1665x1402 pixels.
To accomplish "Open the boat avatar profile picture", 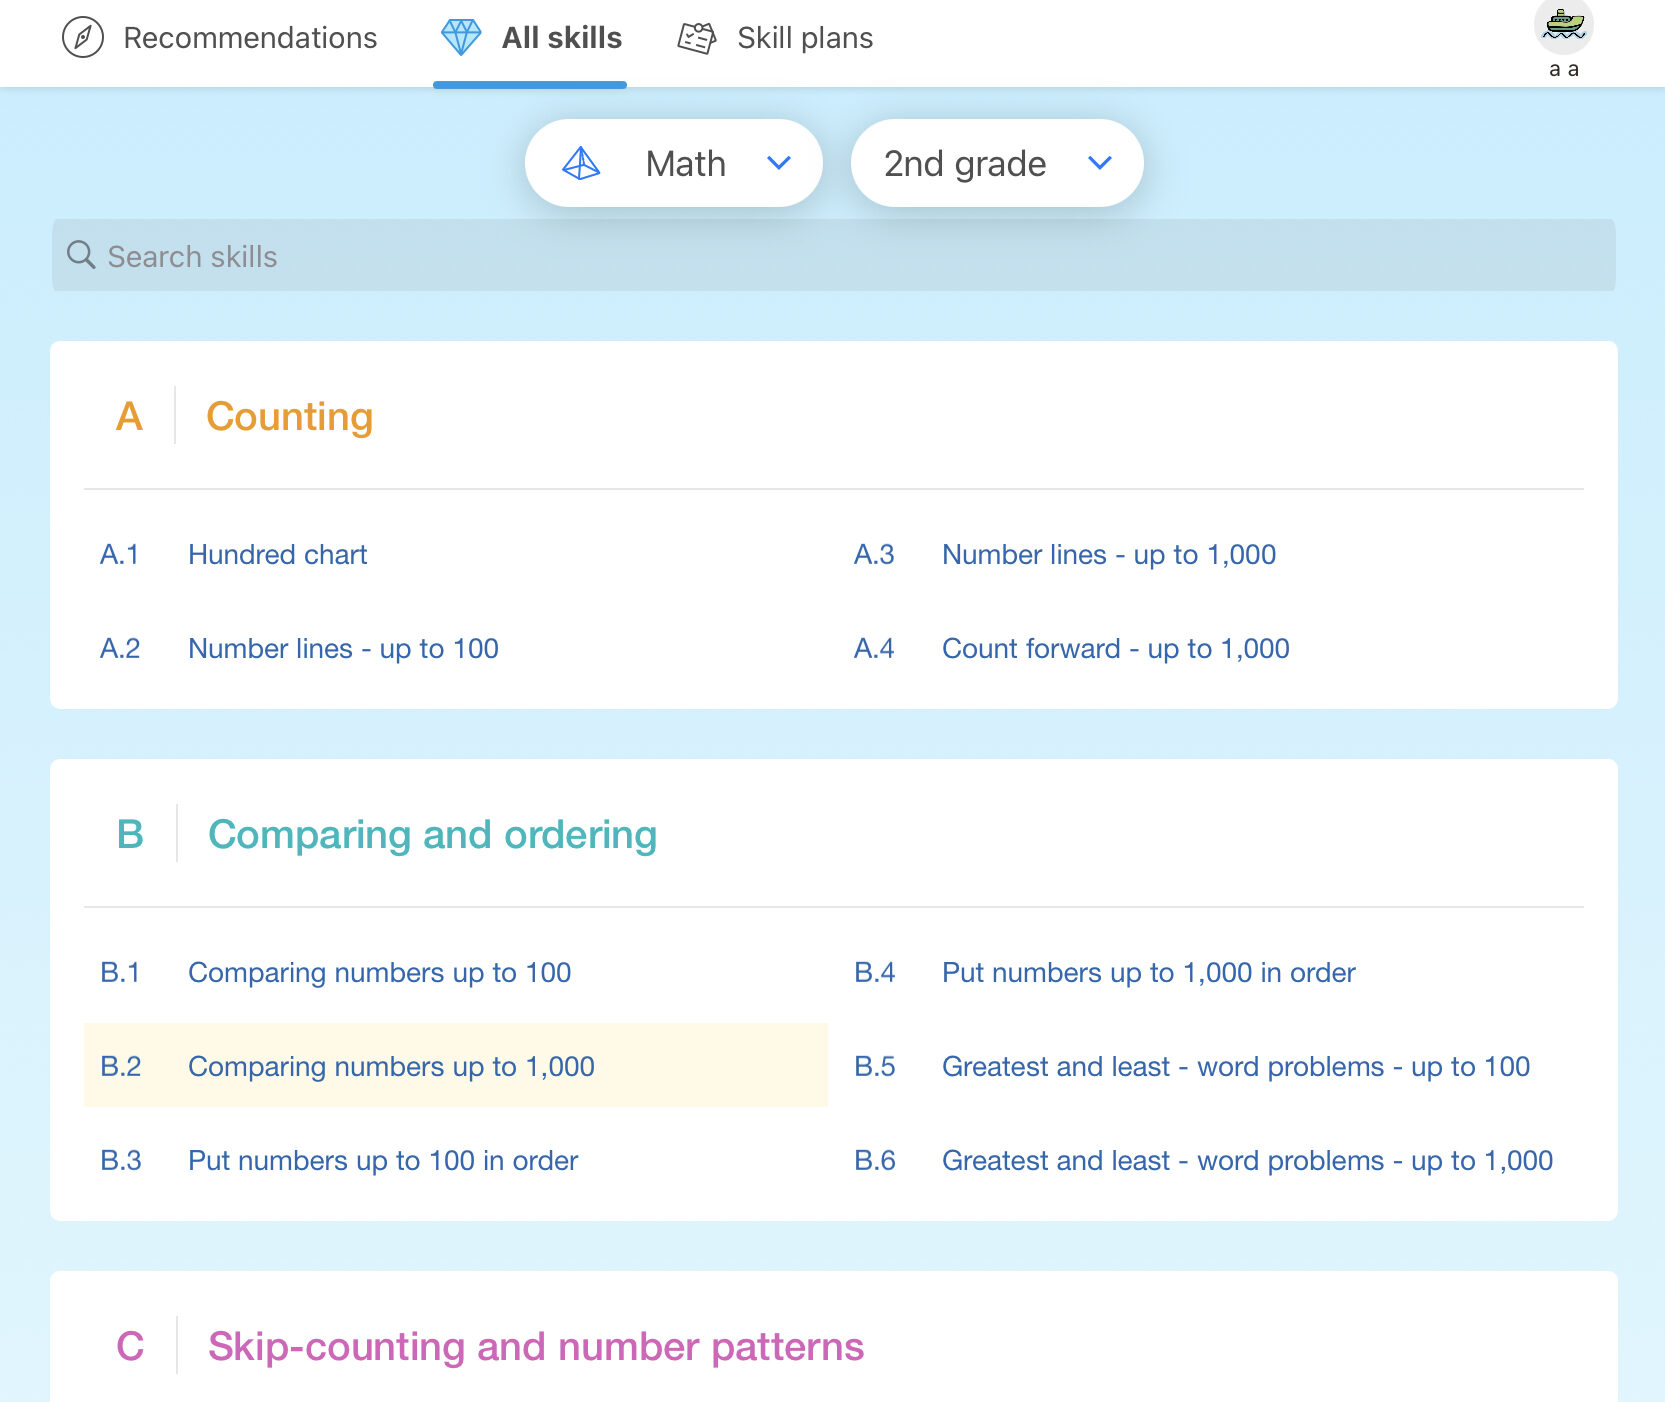I will [1563, 27].
